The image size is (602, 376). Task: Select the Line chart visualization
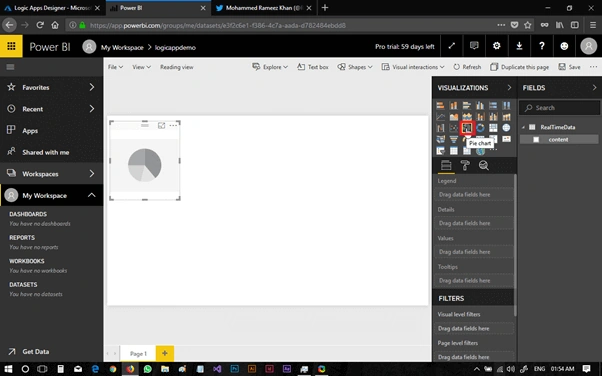[440, 116]
